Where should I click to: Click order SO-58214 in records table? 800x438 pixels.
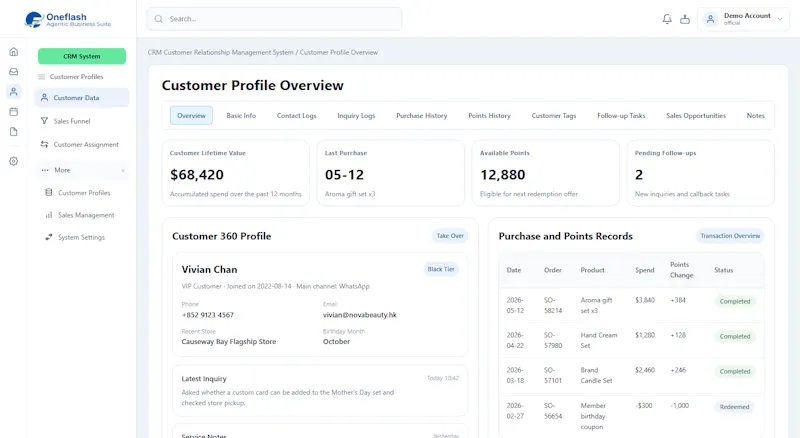(x=553, y=305)
